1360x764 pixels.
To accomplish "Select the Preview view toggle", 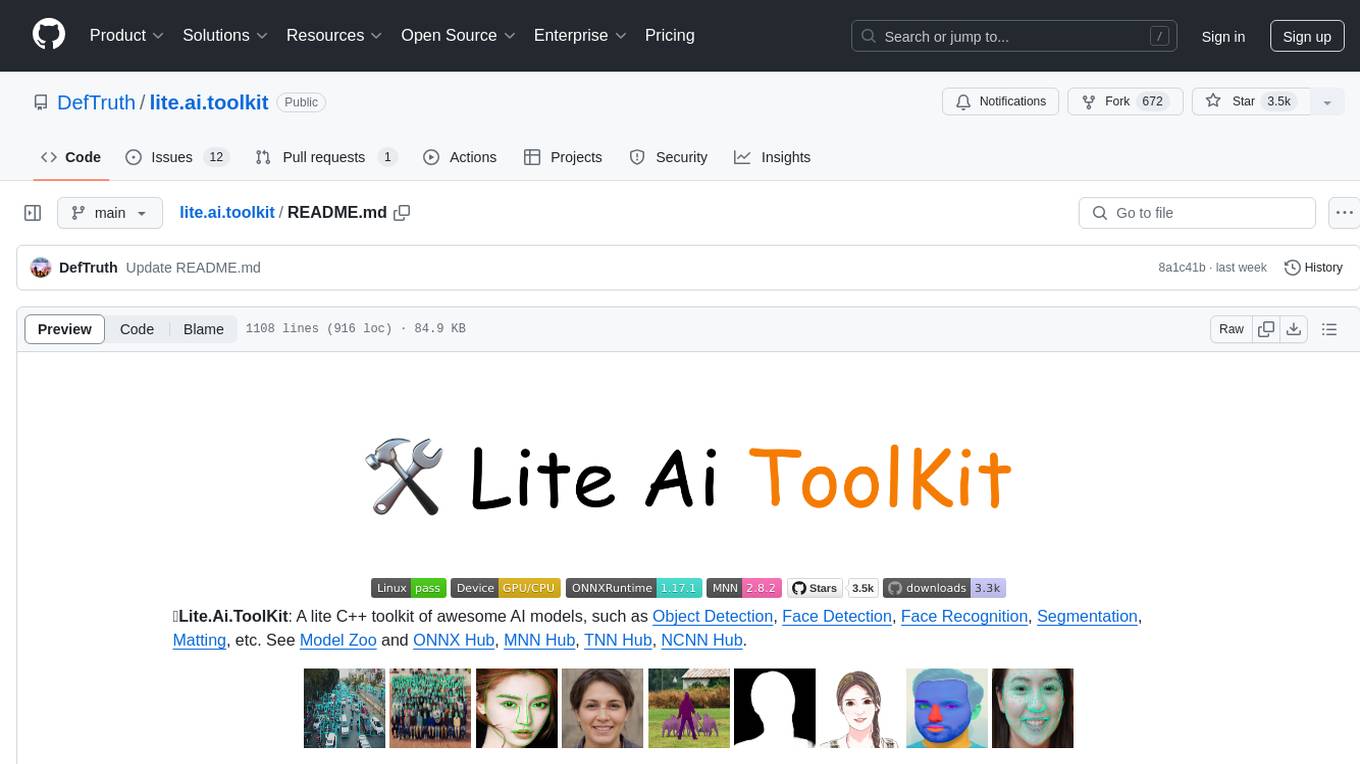I will (65, 329).
